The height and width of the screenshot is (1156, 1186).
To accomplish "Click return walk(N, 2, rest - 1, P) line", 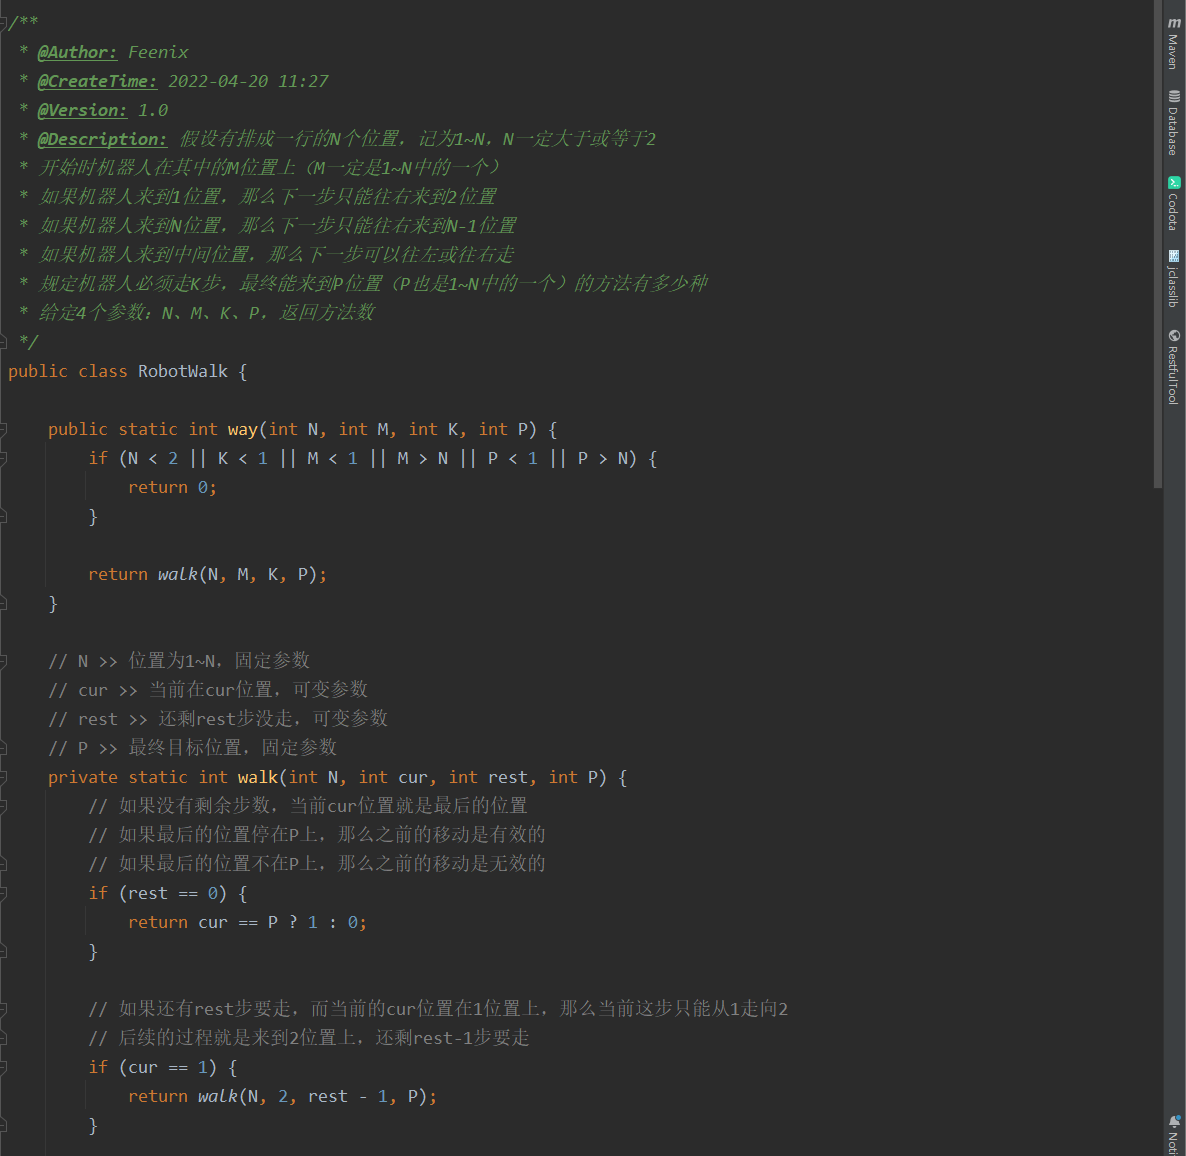I will coord(283,1096).
